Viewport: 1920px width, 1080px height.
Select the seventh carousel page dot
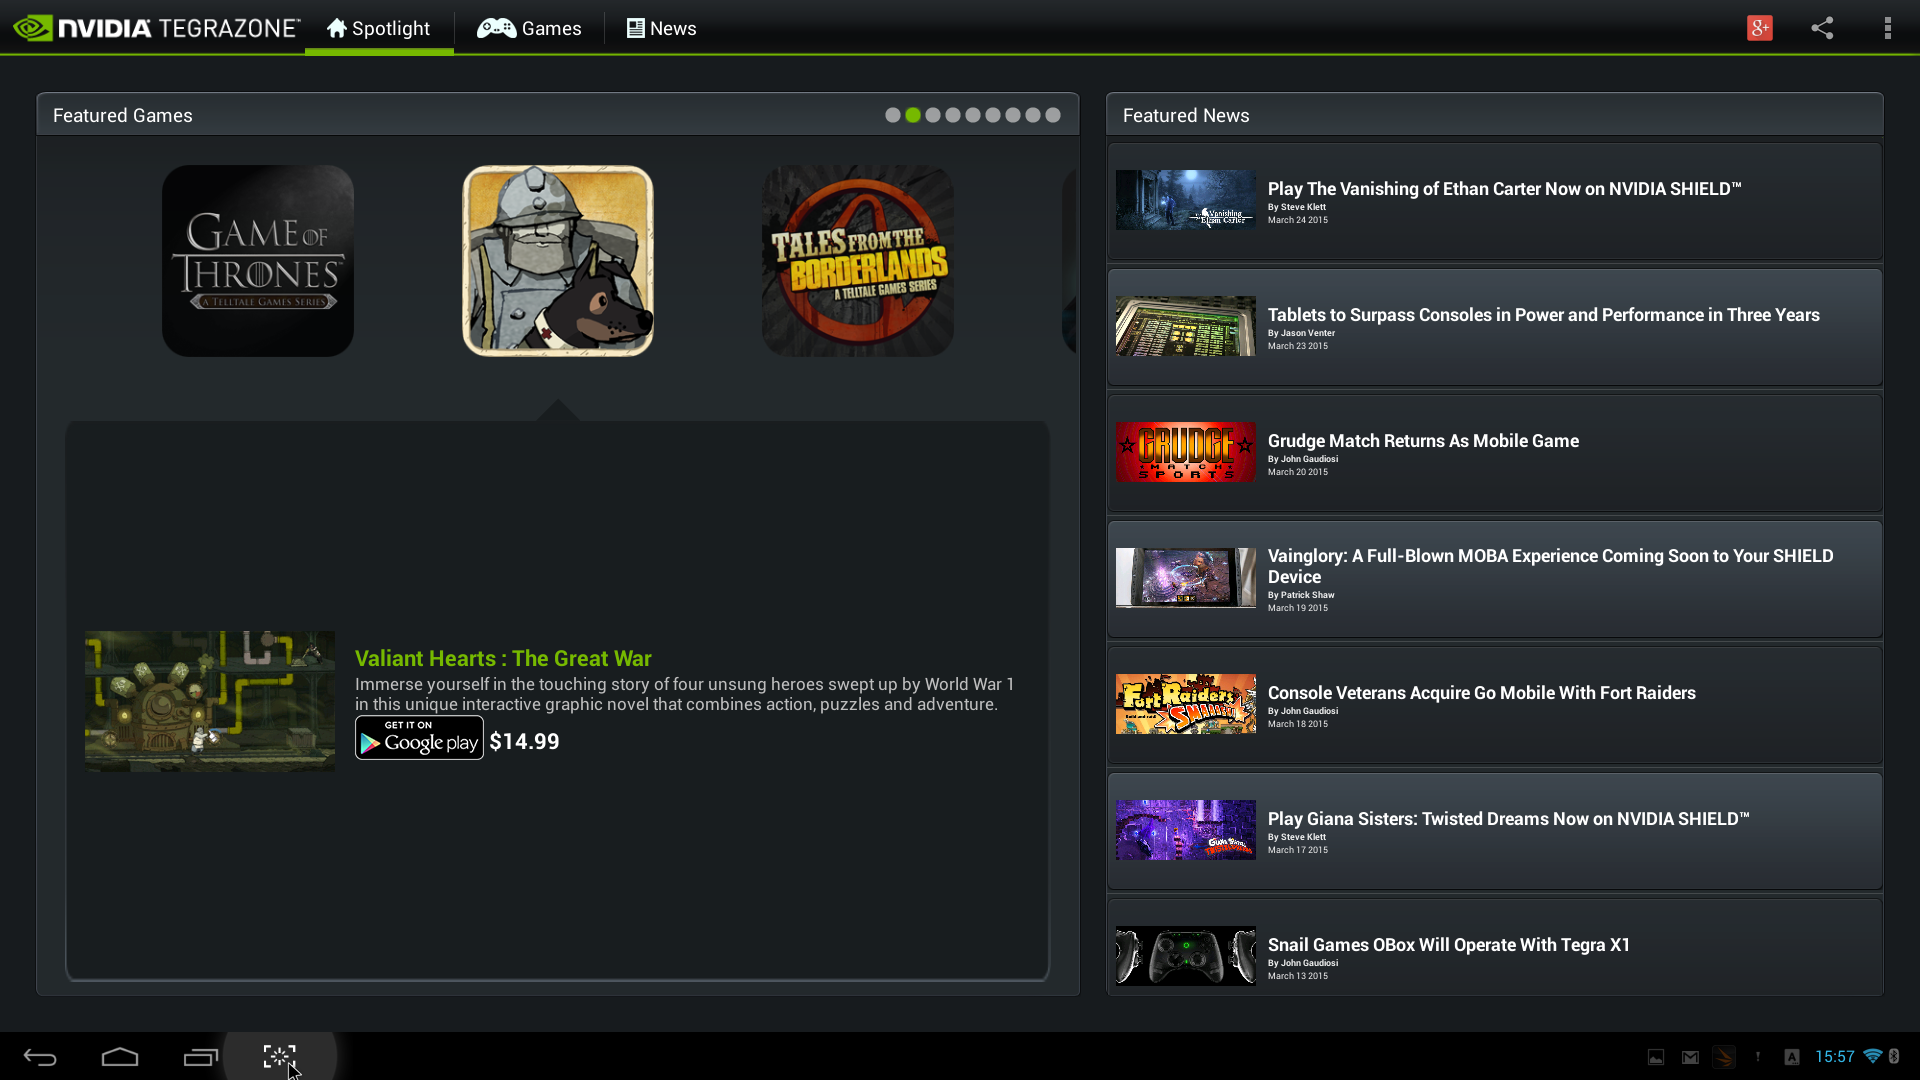pyautogui.click(x=1013, y=115)
